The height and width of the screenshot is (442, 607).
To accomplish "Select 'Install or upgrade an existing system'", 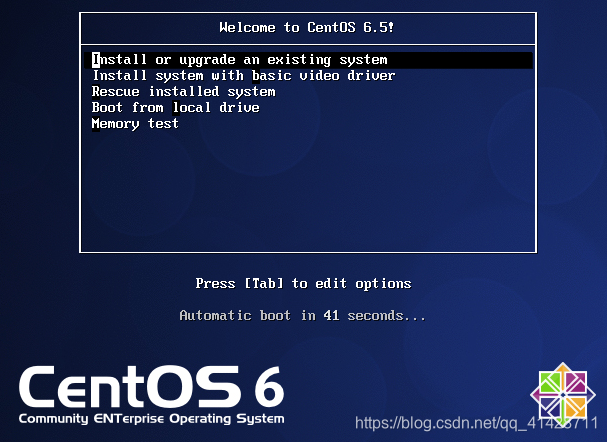I will (308, 60).
